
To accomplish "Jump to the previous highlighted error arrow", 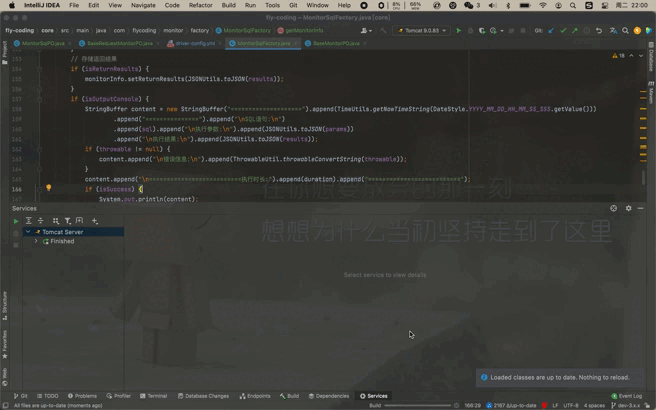I will (631, 56).
